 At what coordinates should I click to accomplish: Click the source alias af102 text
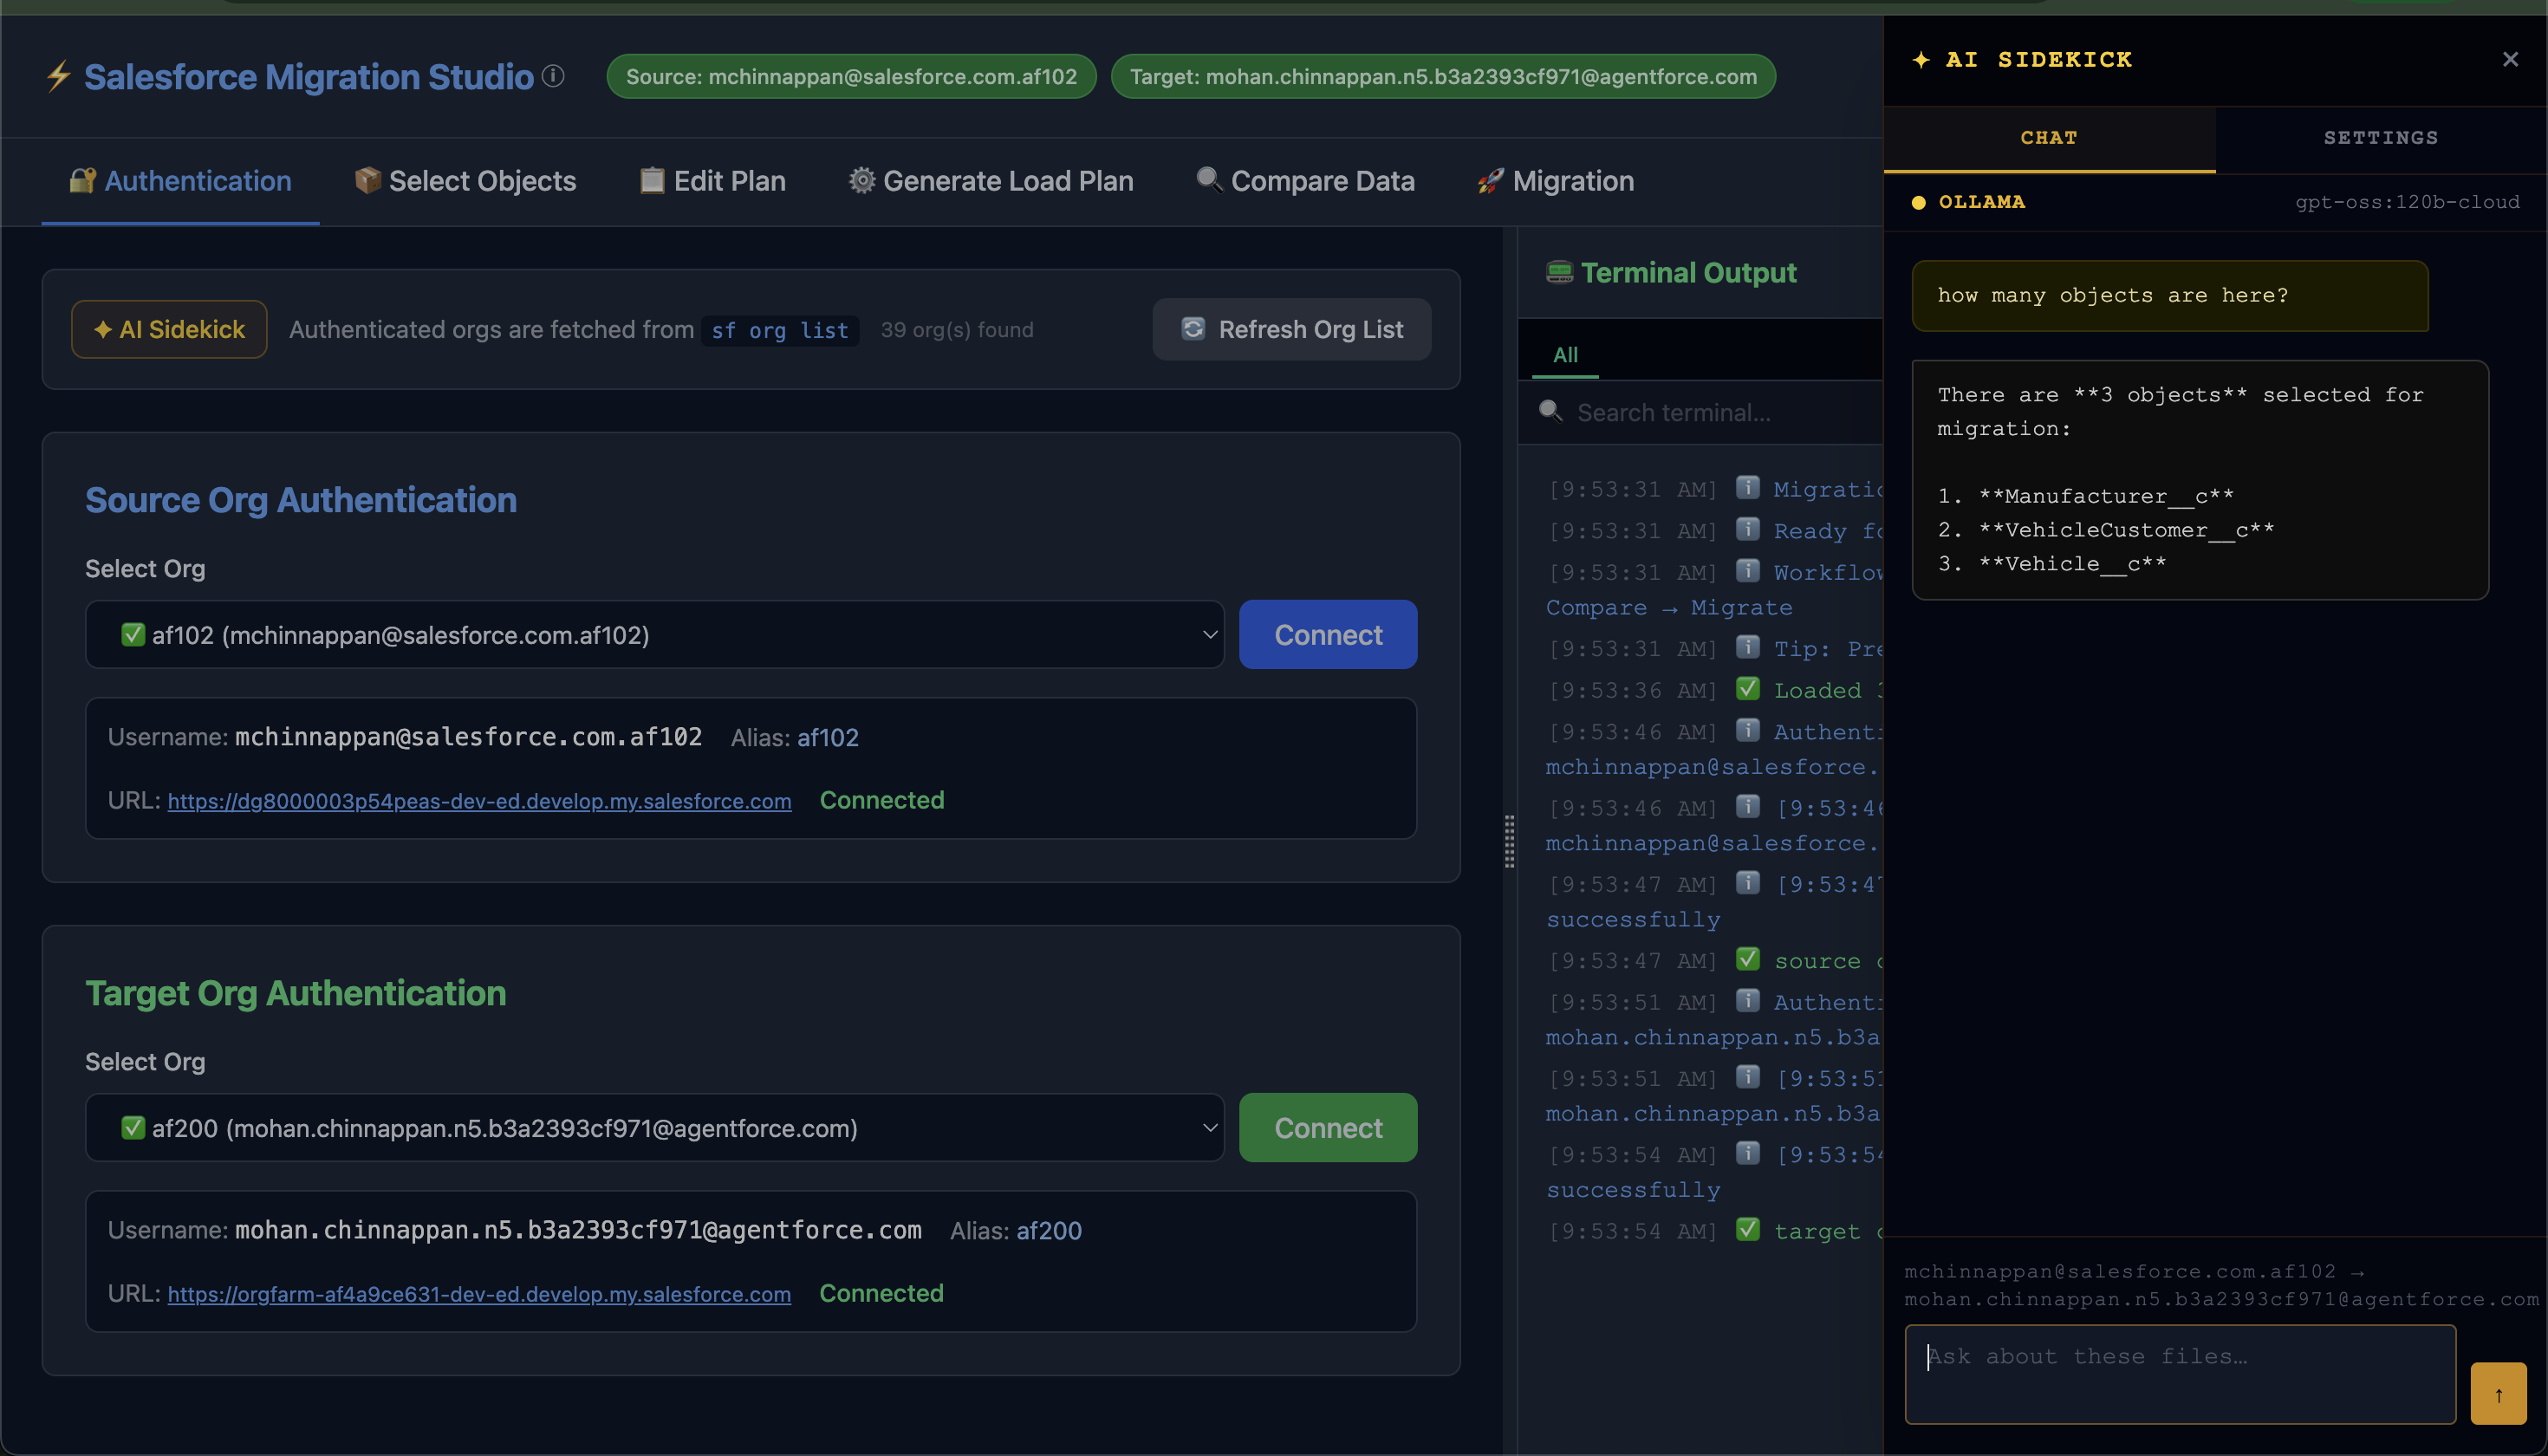pyautogui.click(x=828, y=737)
